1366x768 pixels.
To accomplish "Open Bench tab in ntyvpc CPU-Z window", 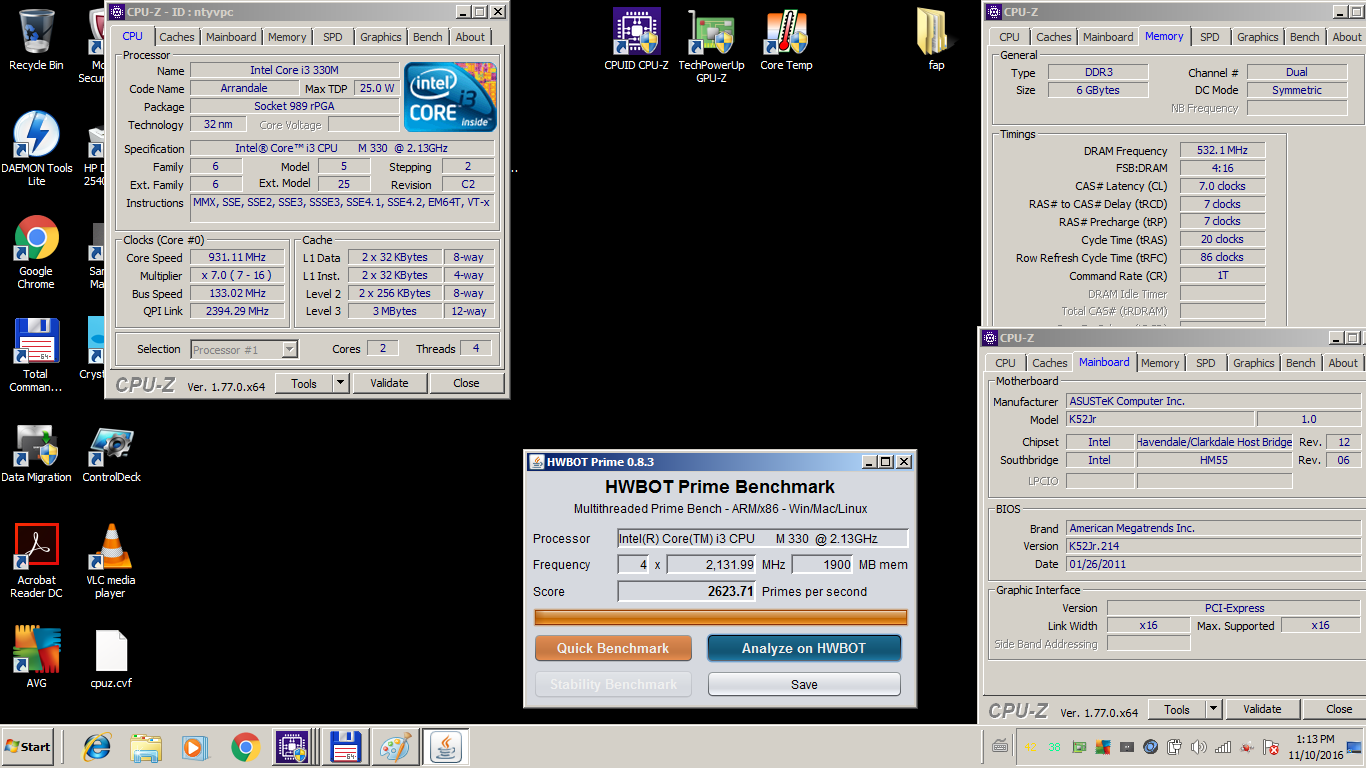I will click(428, 37).
